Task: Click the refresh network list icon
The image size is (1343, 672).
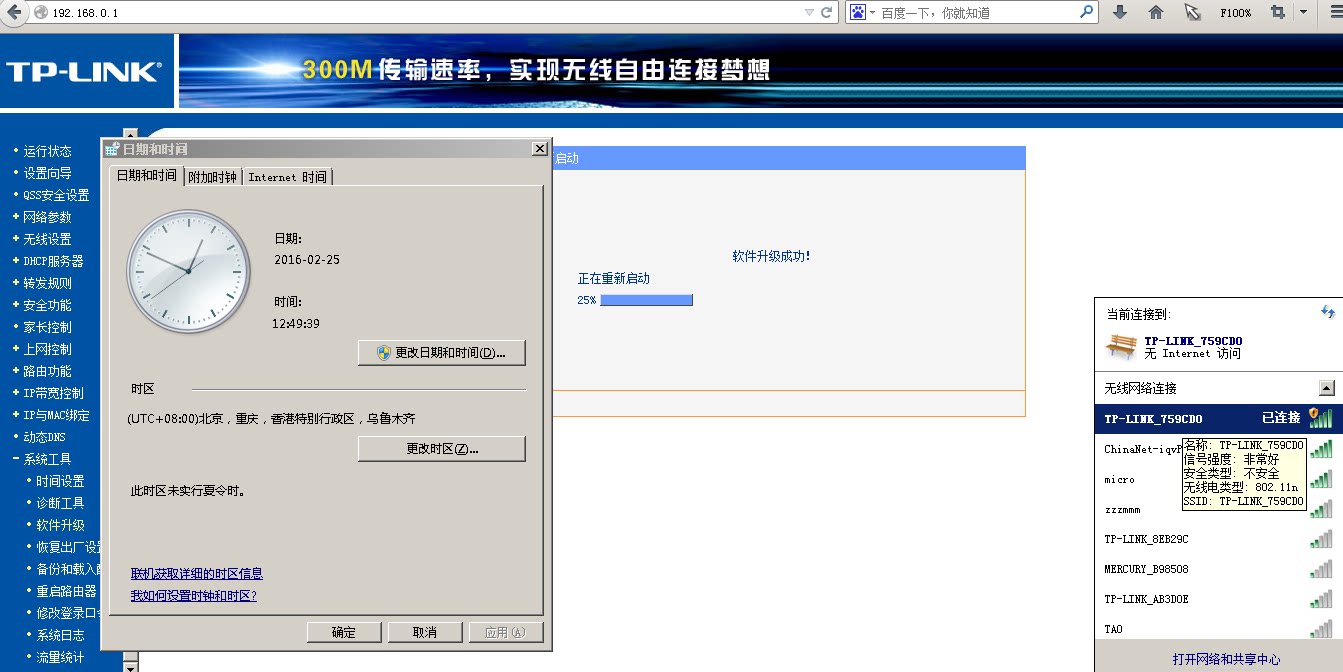Action: (1327, 313)
